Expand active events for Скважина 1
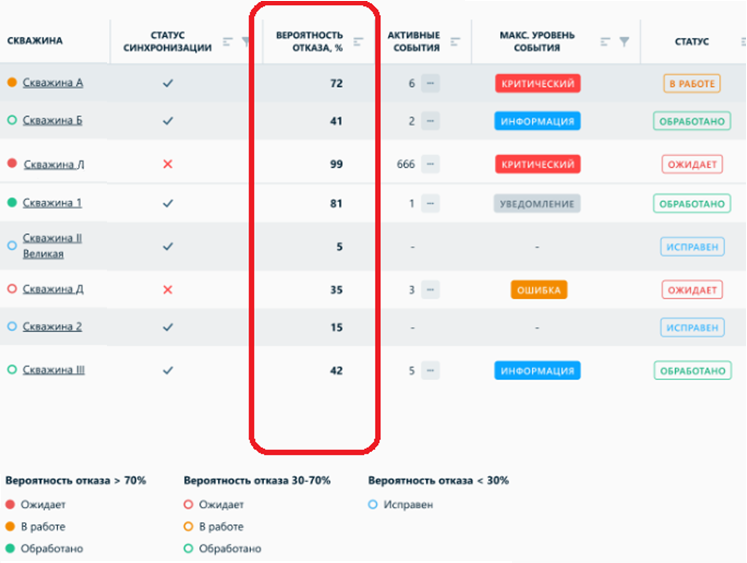 [x=430, y=204]
